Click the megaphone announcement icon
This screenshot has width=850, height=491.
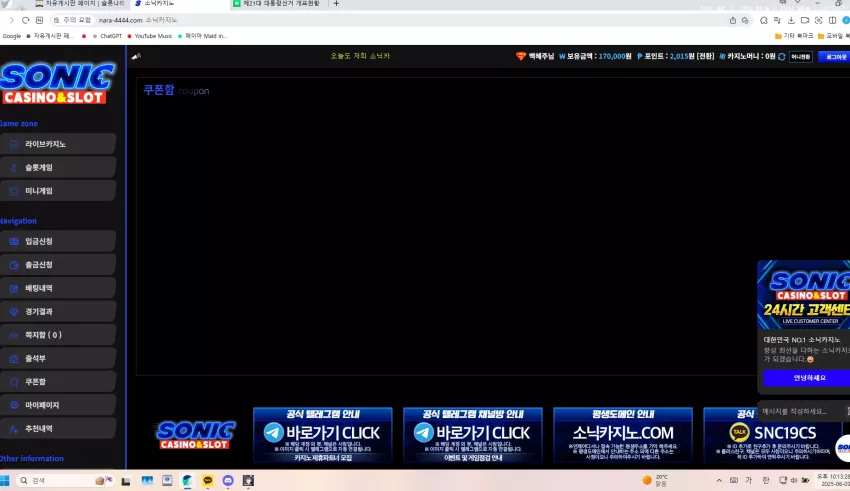click(136, 56)
